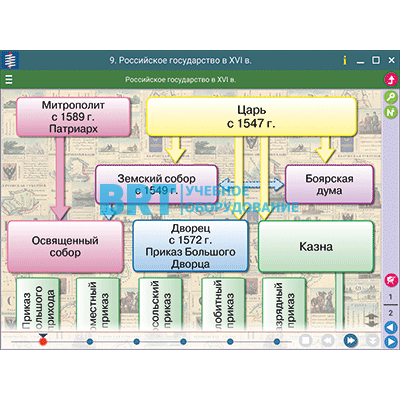Screen dimensions: 400x400
Task: Click the Дворец / Приказ Большого Дворца box
Action: [x=191, y=246]
